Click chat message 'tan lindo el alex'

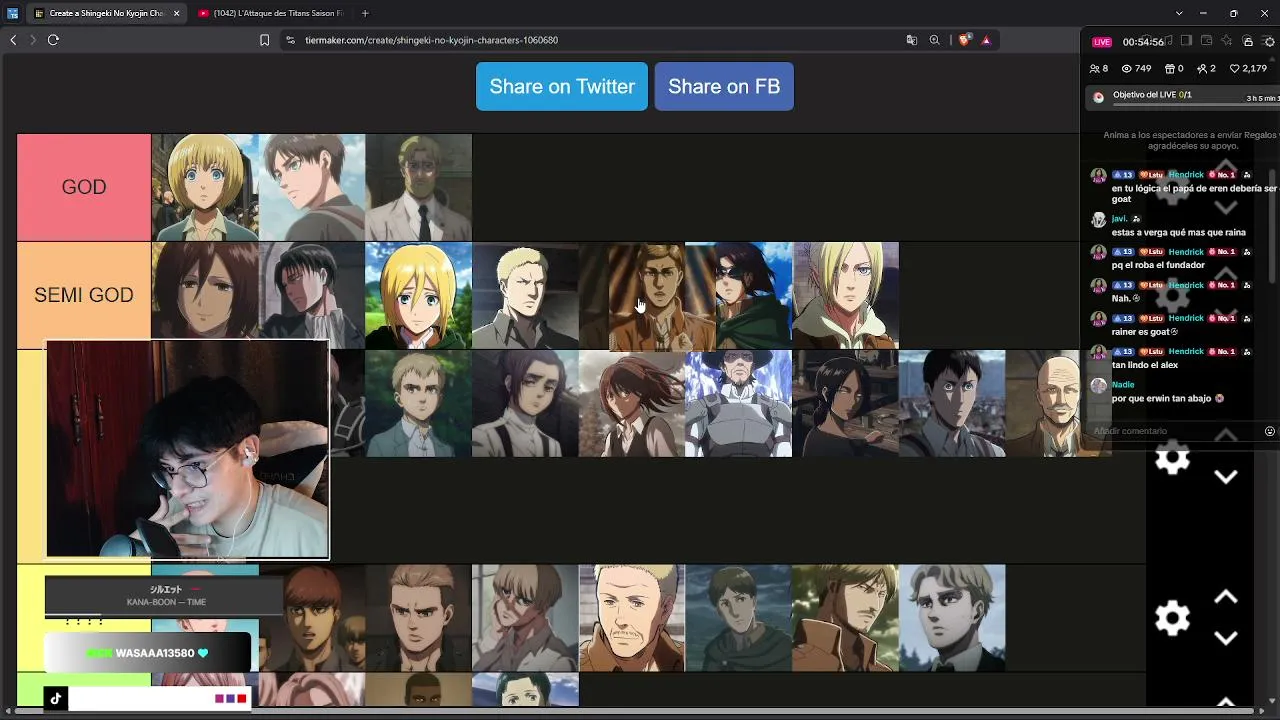click(1145, 365)
